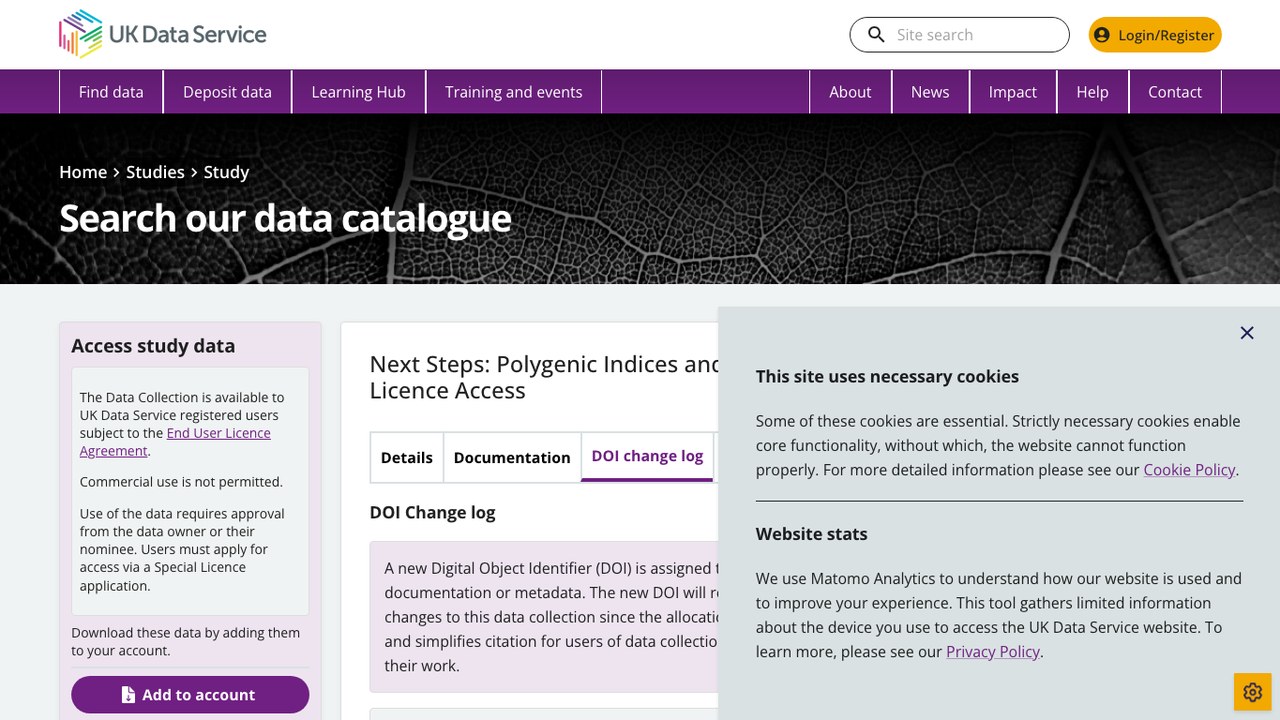This screenshot has height=720, width=1280.
Task: Go to the Home breadcrumb
Action: (x=83, y=172)
